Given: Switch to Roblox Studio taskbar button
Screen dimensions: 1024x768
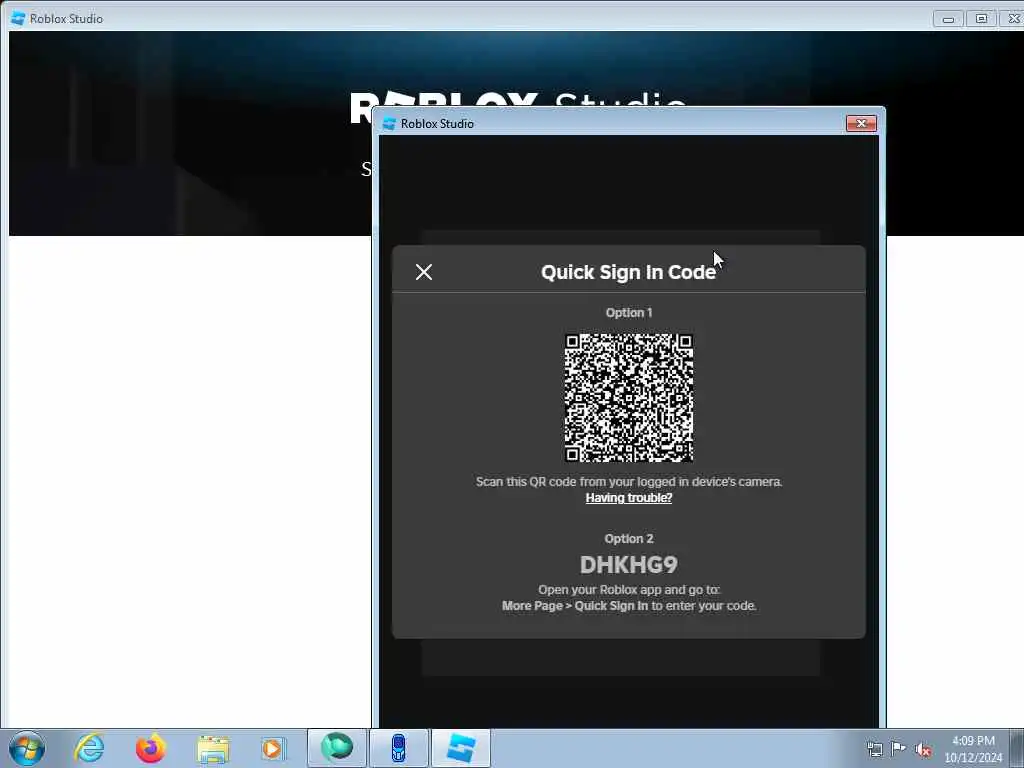Looking at the screenshot, I should (x=461, y=748).
